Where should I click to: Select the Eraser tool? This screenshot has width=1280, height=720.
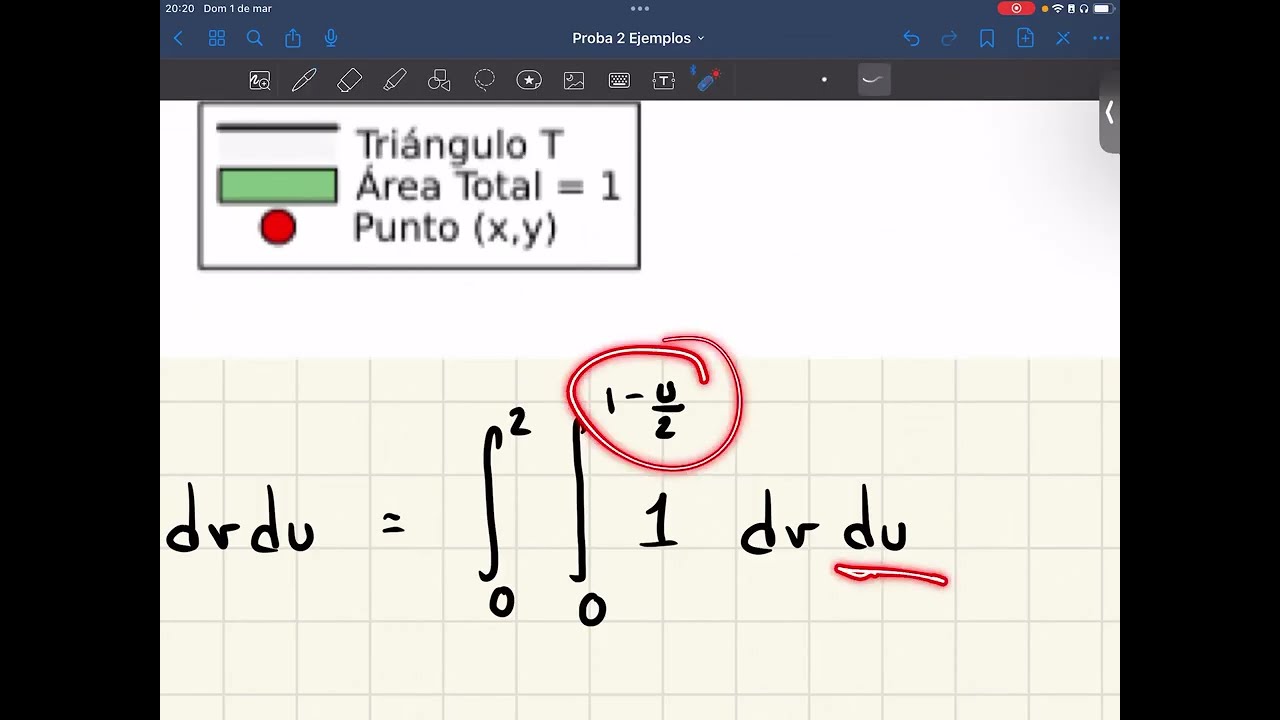349,81
